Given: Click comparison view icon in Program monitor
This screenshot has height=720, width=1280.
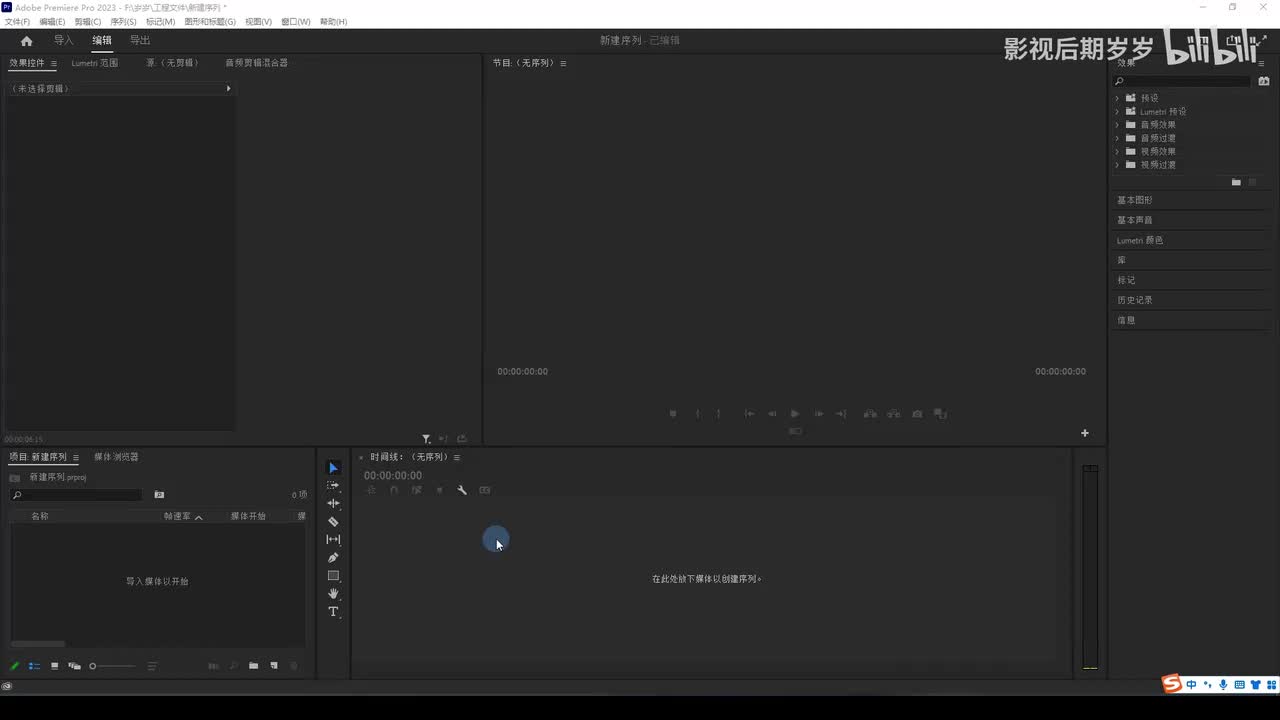Looking at the screenshot, I should pos(940,413).
